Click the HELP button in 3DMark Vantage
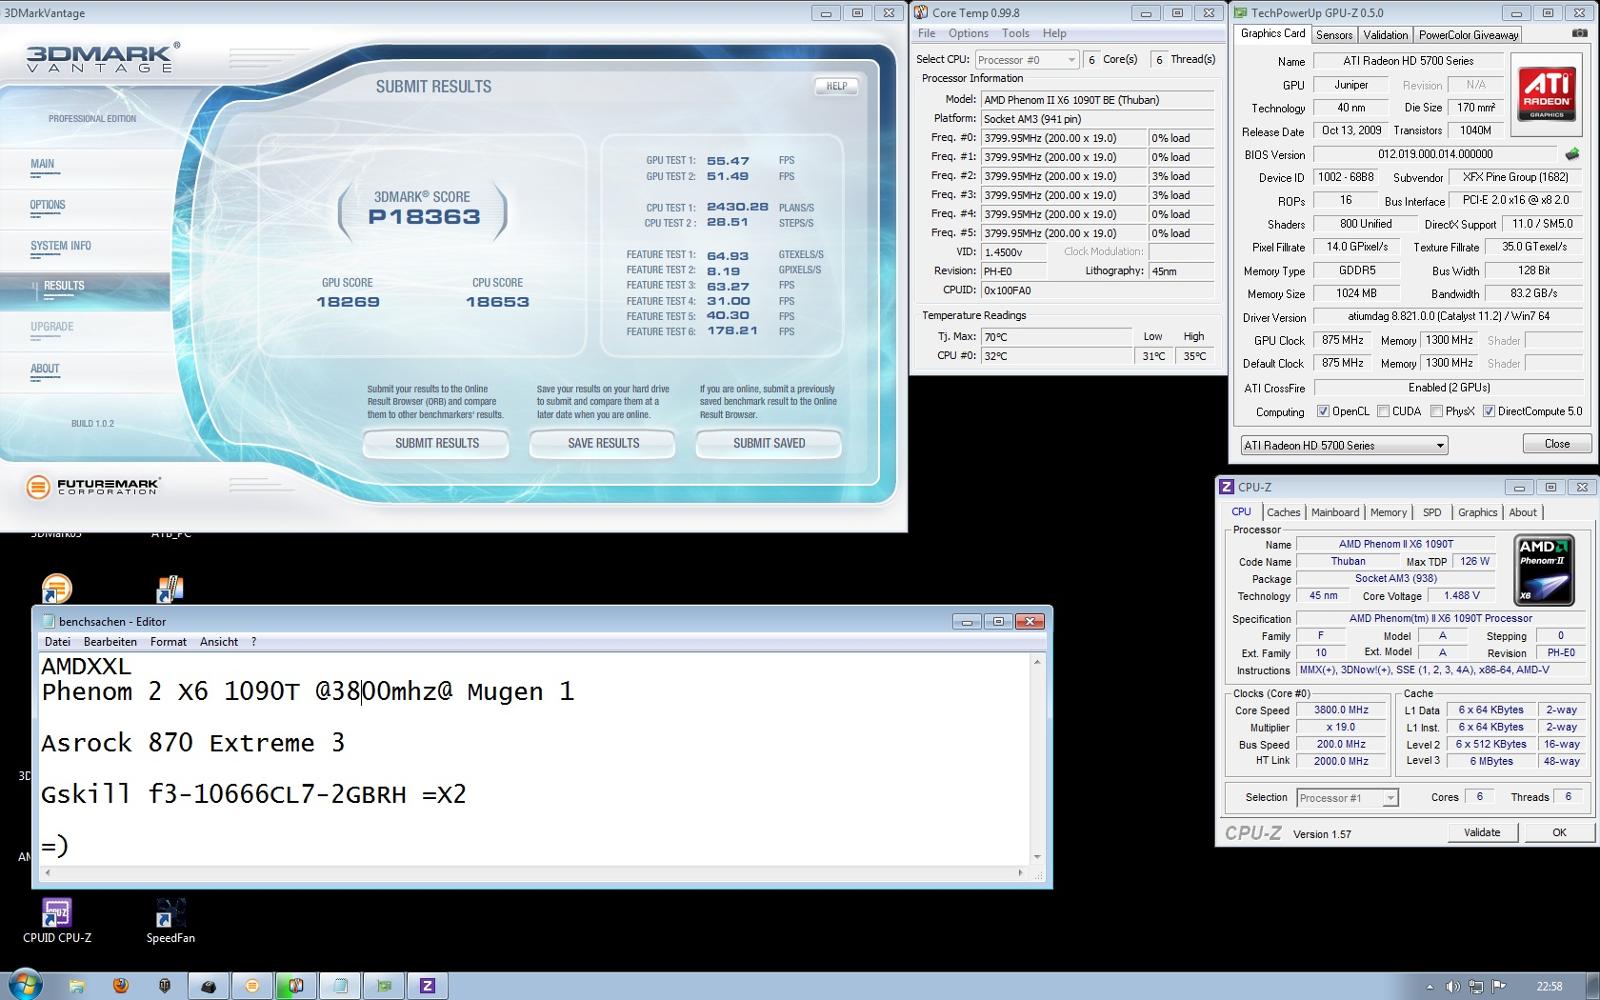Screen dimensions: 1600x1000 click(836, 86)
